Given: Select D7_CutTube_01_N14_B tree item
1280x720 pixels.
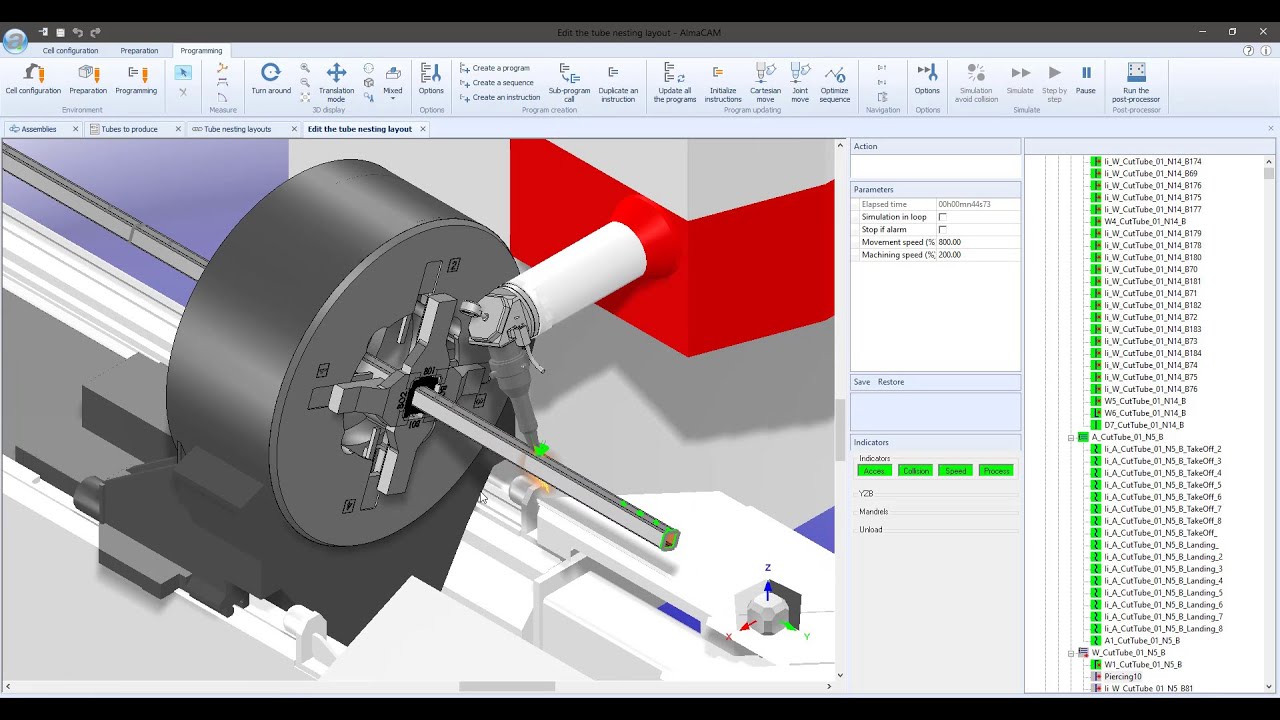Looking at the screenshot, I should (x=1144, y=425).
